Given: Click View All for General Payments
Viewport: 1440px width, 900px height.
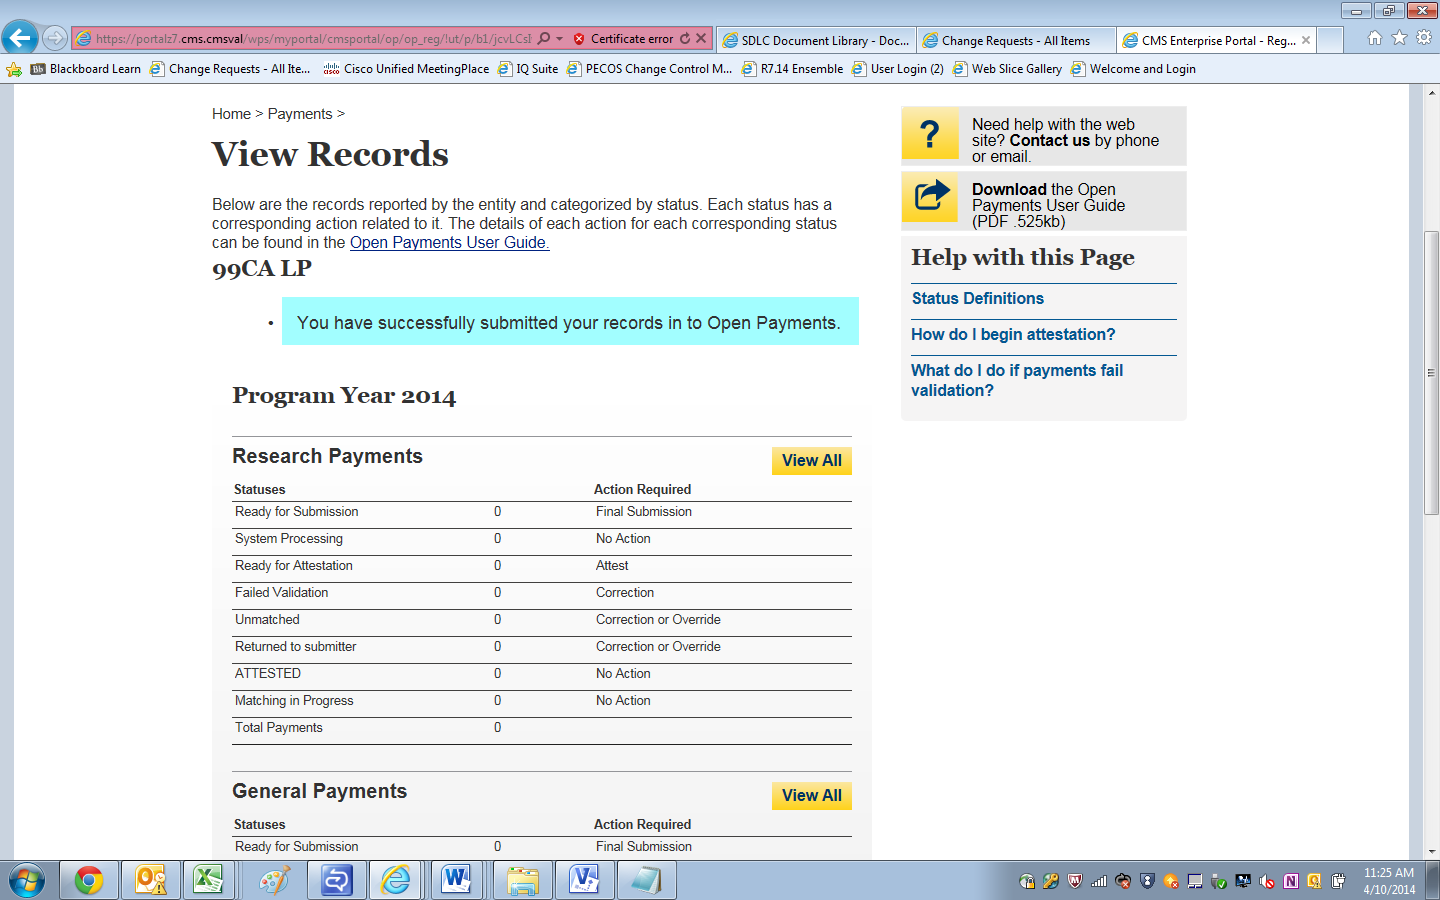Looking at the screenshot, I should [x=811, y=796].
